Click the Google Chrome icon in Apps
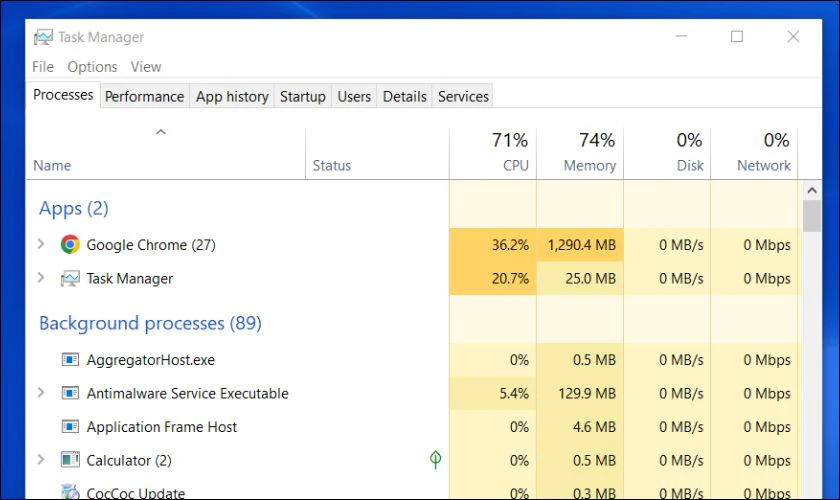The image size is (840, 500). click(x=70, y=244)
